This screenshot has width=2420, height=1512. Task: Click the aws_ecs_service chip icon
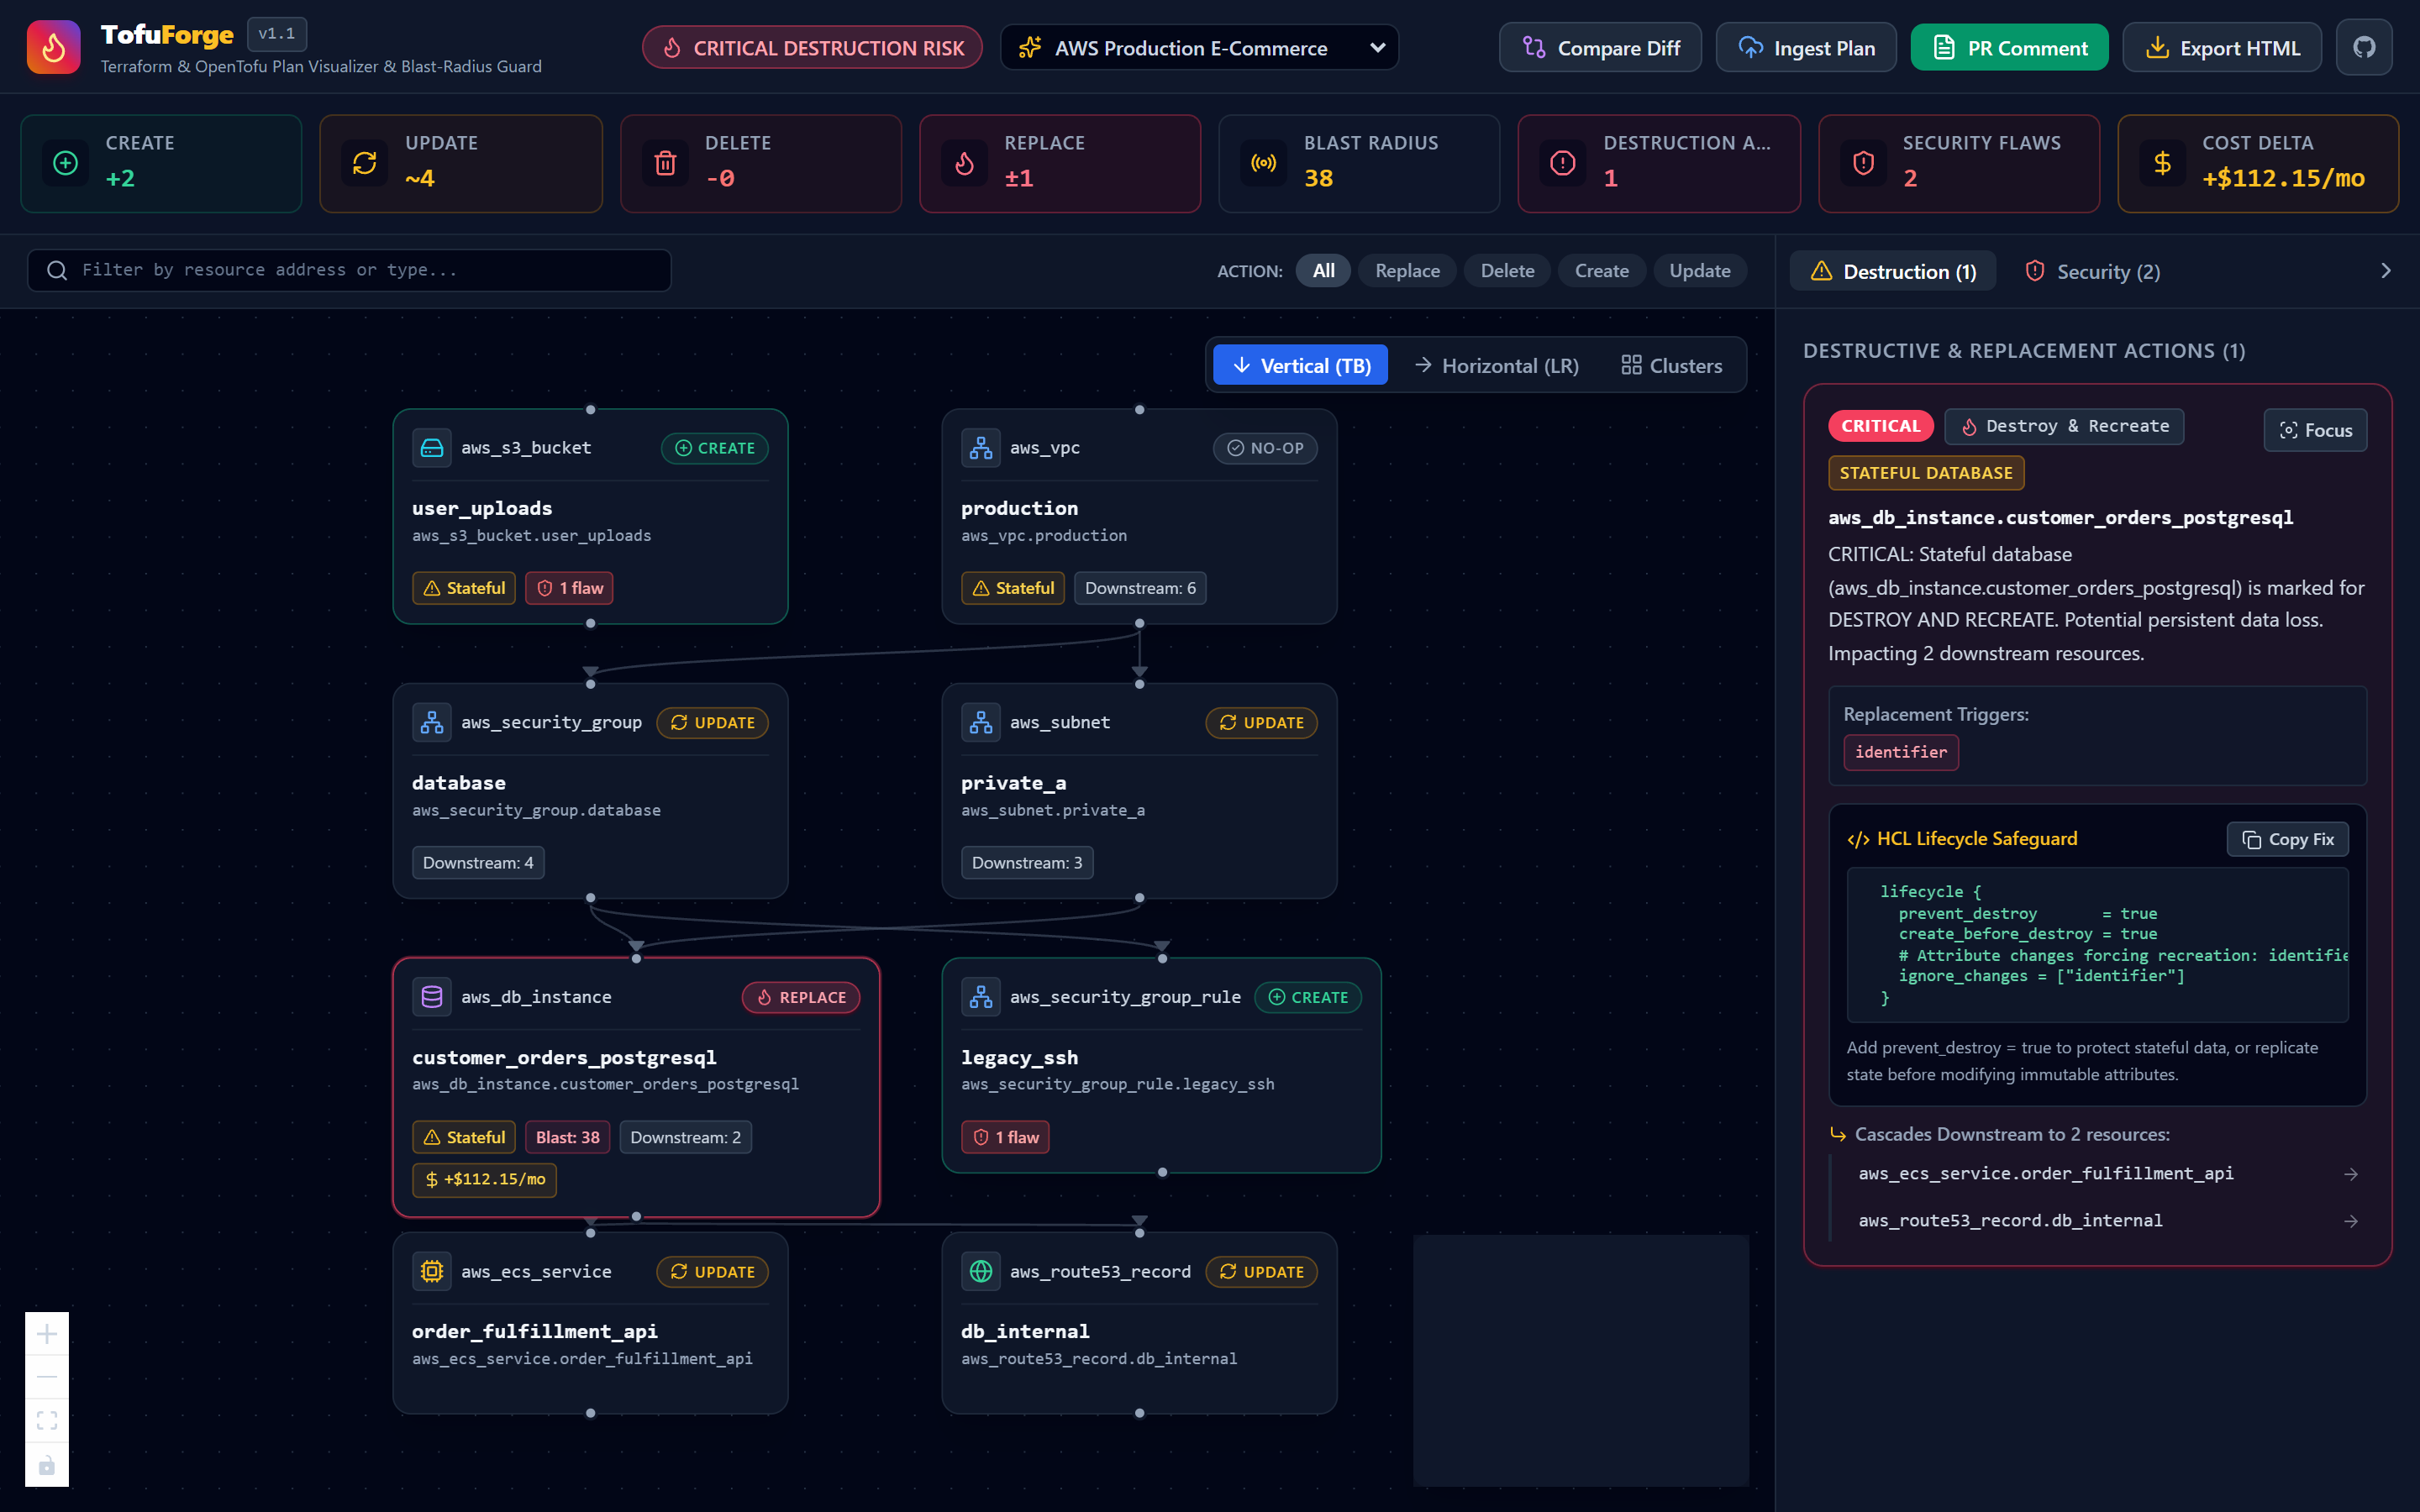click(432, 1271)
